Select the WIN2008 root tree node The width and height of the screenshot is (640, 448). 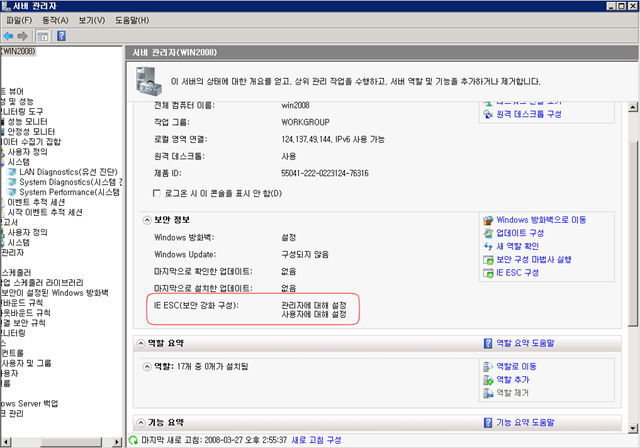point(18,51)
